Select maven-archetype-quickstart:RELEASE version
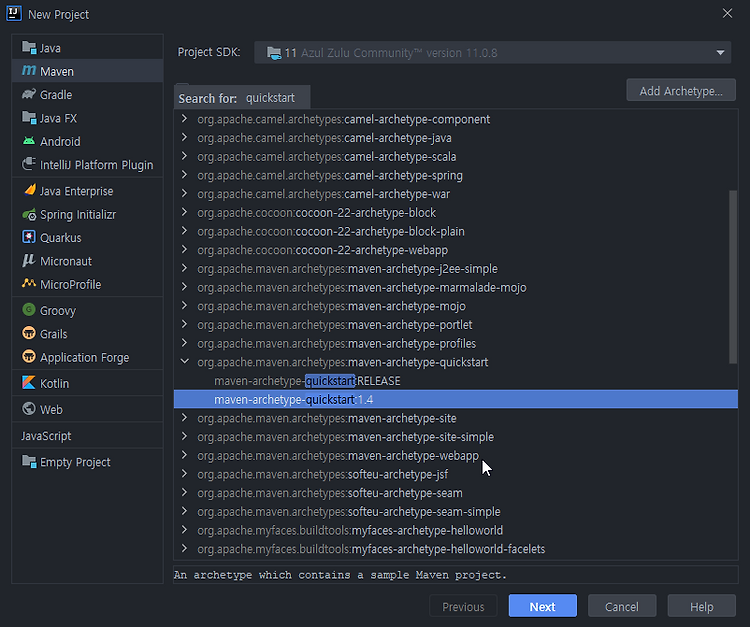This screenshot has width=750, height=627. (x=455, y=381)
